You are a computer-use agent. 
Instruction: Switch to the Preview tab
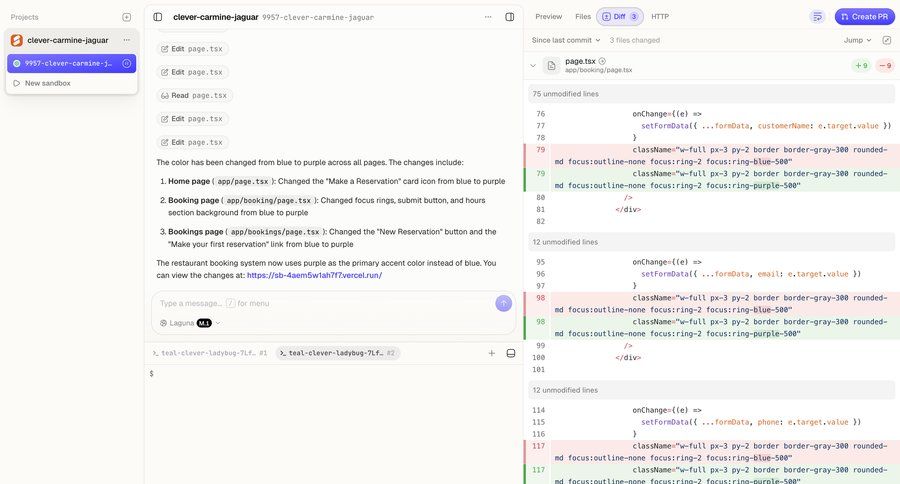tap(549, 17)
